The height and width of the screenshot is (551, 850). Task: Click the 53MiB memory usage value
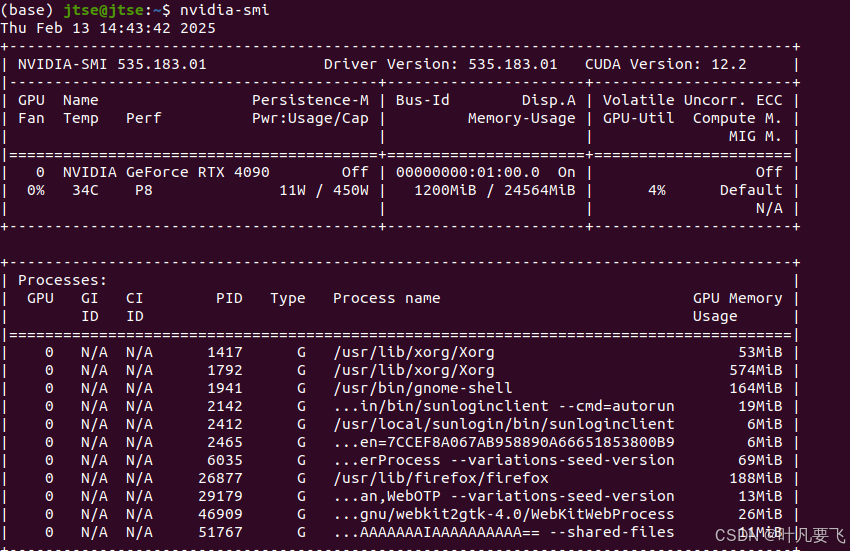point(760,353)
